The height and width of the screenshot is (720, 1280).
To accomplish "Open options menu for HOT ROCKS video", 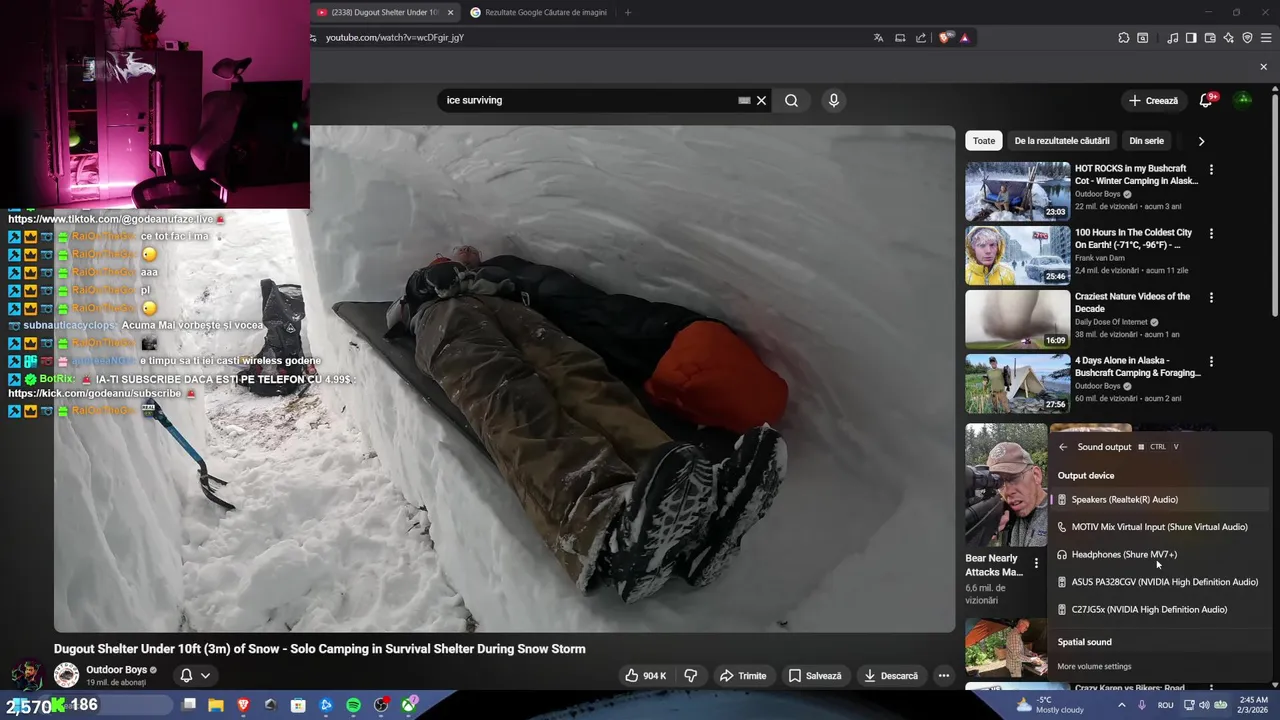I will tap(1211, 170).
